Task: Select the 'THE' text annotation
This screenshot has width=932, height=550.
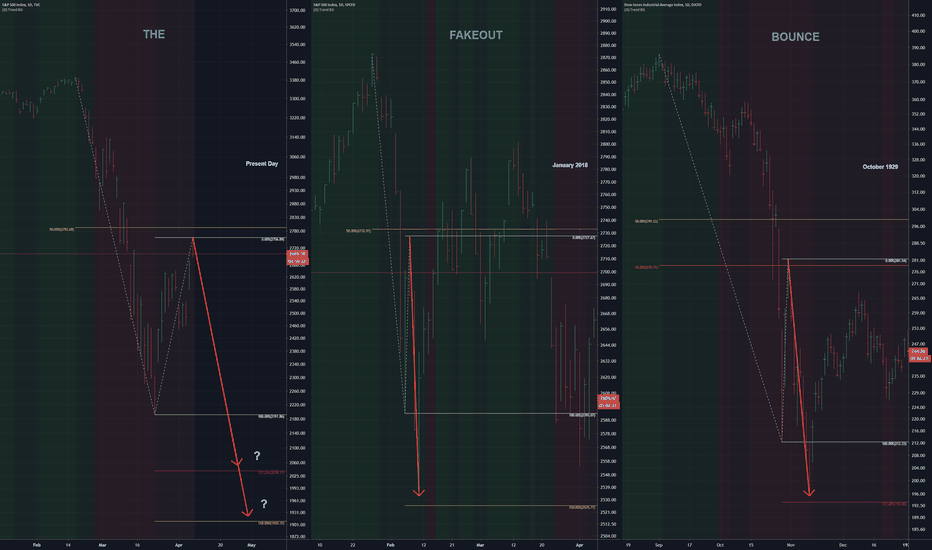Action: [154, 34]
